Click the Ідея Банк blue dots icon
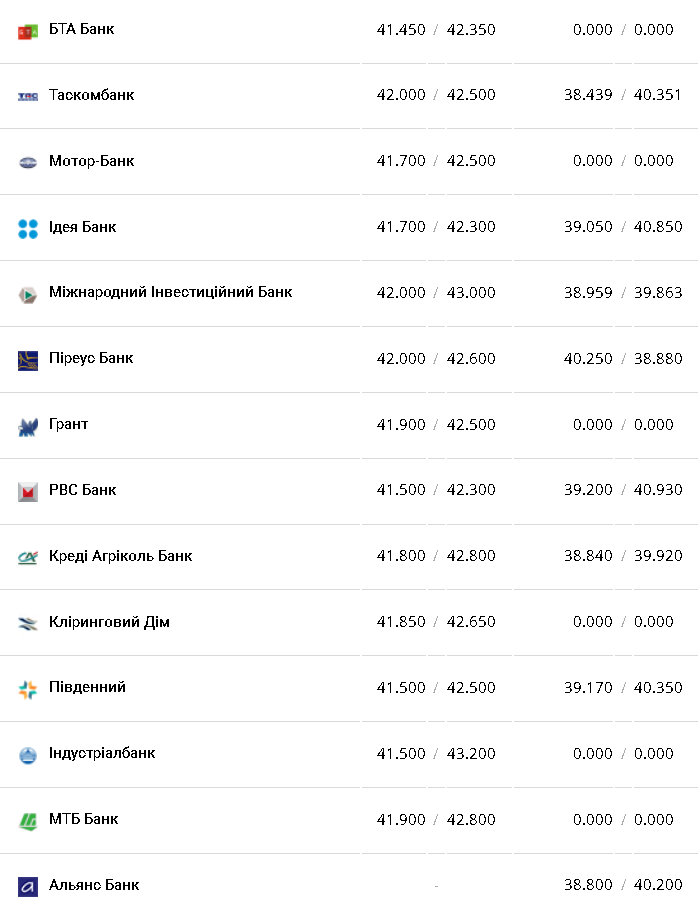This screenshot has height=911, width=698. point(28,228)
